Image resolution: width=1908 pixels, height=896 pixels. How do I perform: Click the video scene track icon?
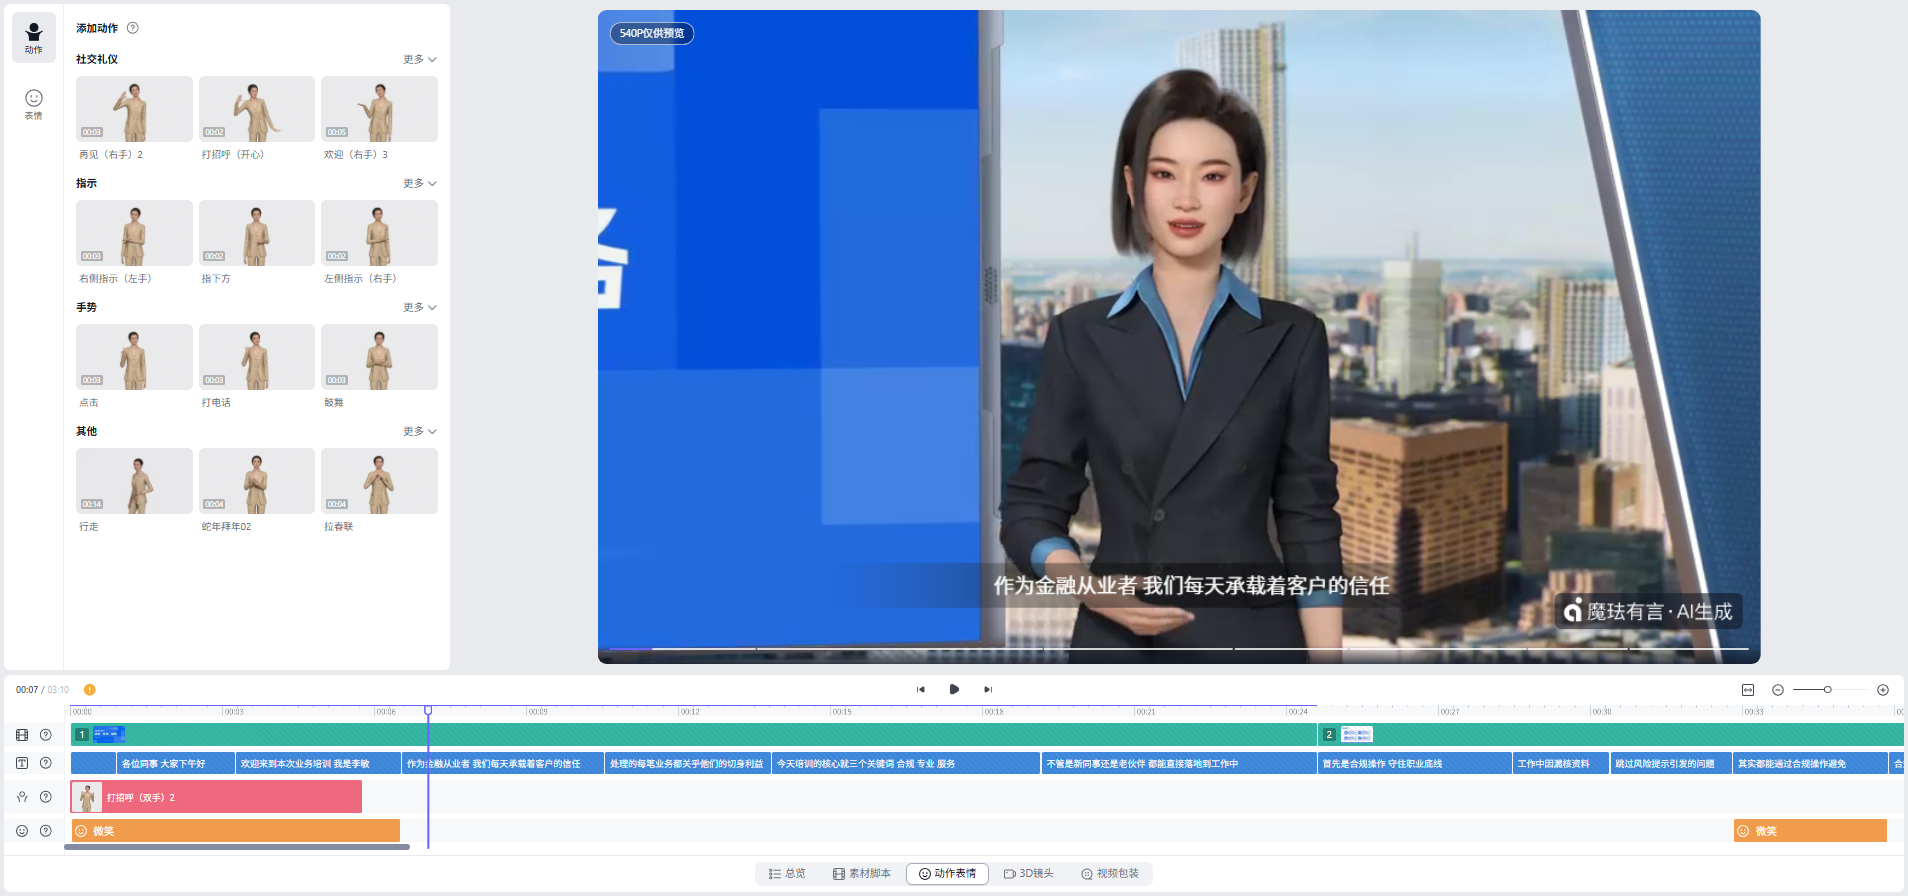(22, 735)
